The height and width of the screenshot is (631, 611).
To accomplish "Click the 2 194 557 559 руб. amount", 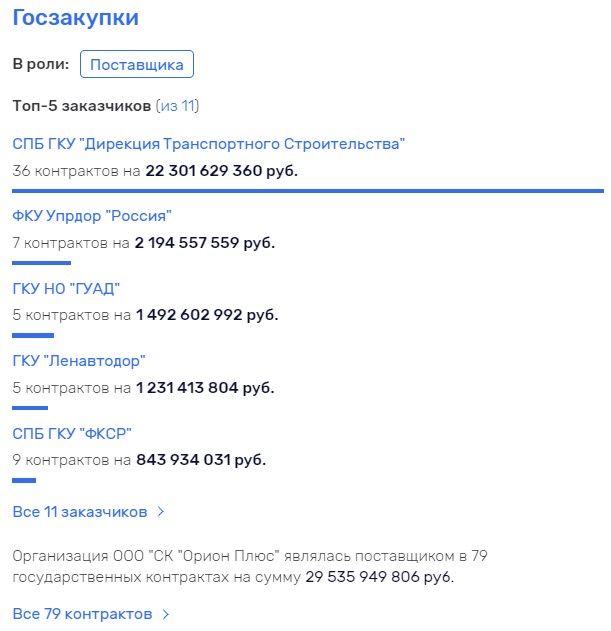I will pyautogui.click(x=204, y=243).
